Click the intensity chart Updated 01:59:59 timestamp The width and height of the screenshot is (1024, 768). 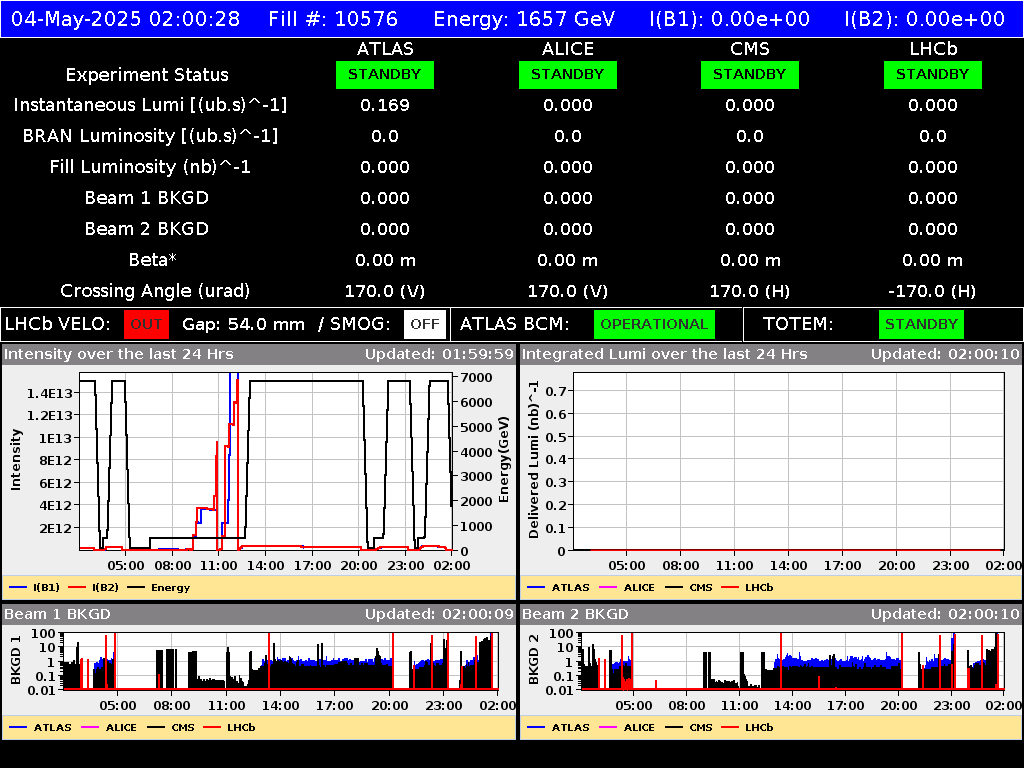tap(440, 355)
